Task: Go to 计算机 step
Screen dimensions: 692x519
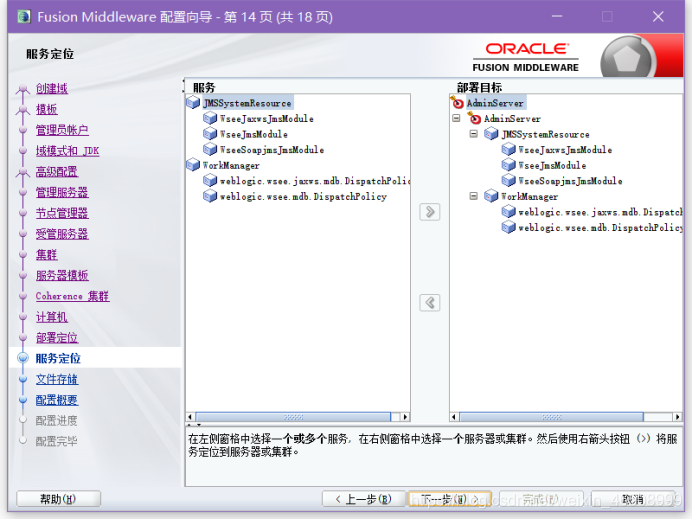Action: 52,317
